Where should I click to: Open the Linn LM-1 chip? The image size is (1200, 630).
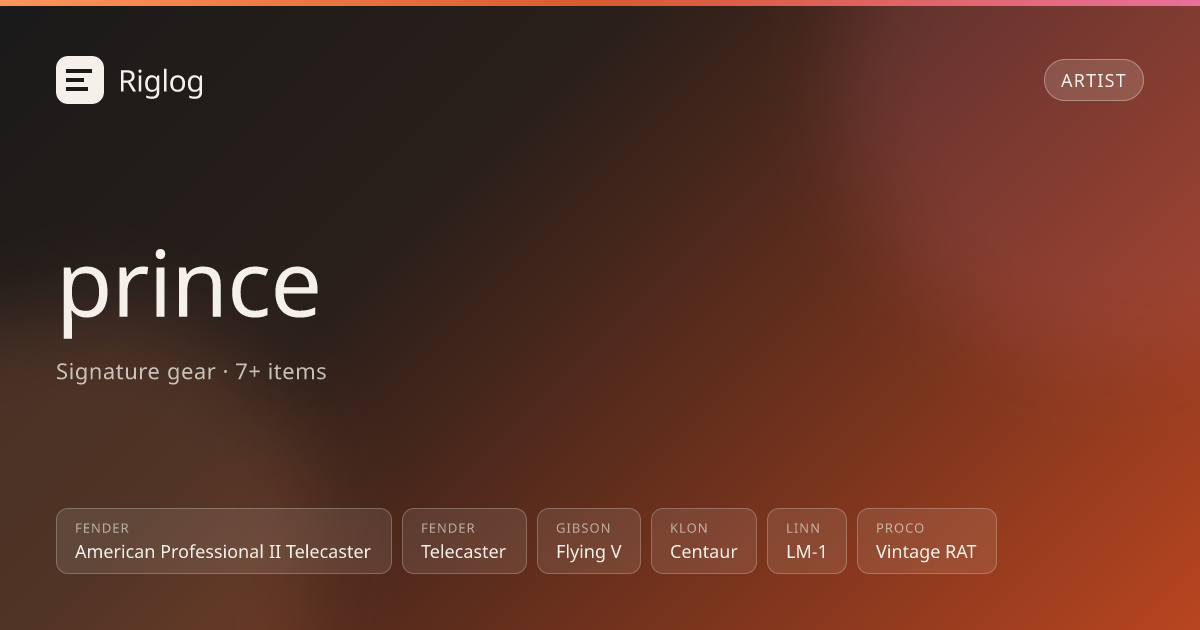(807, 541)
